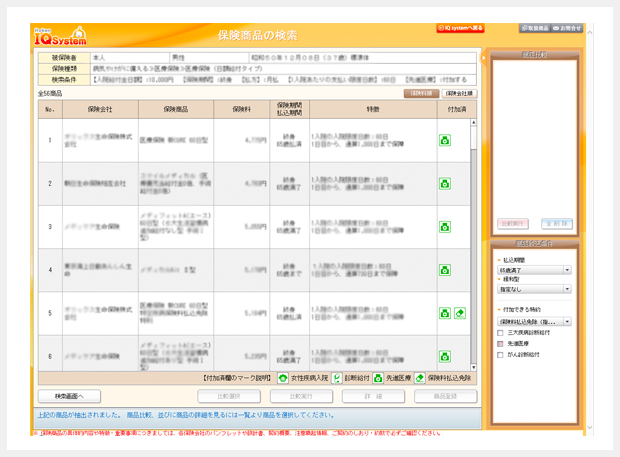Toggle the 先進医療 checkbox
The width and height of the screenshot is (620, 457).
click(x=501, y=344)
